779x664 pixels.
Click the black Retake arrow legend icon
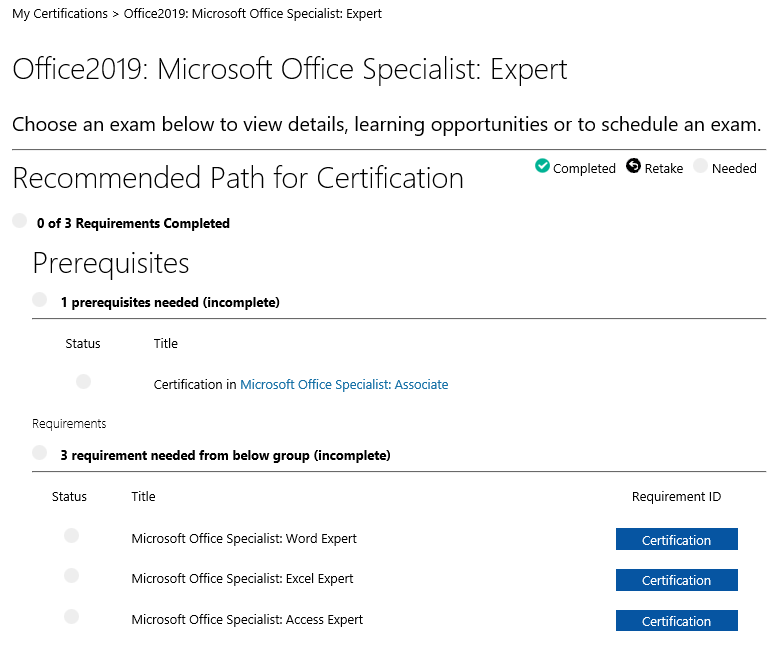click(633, 166)
